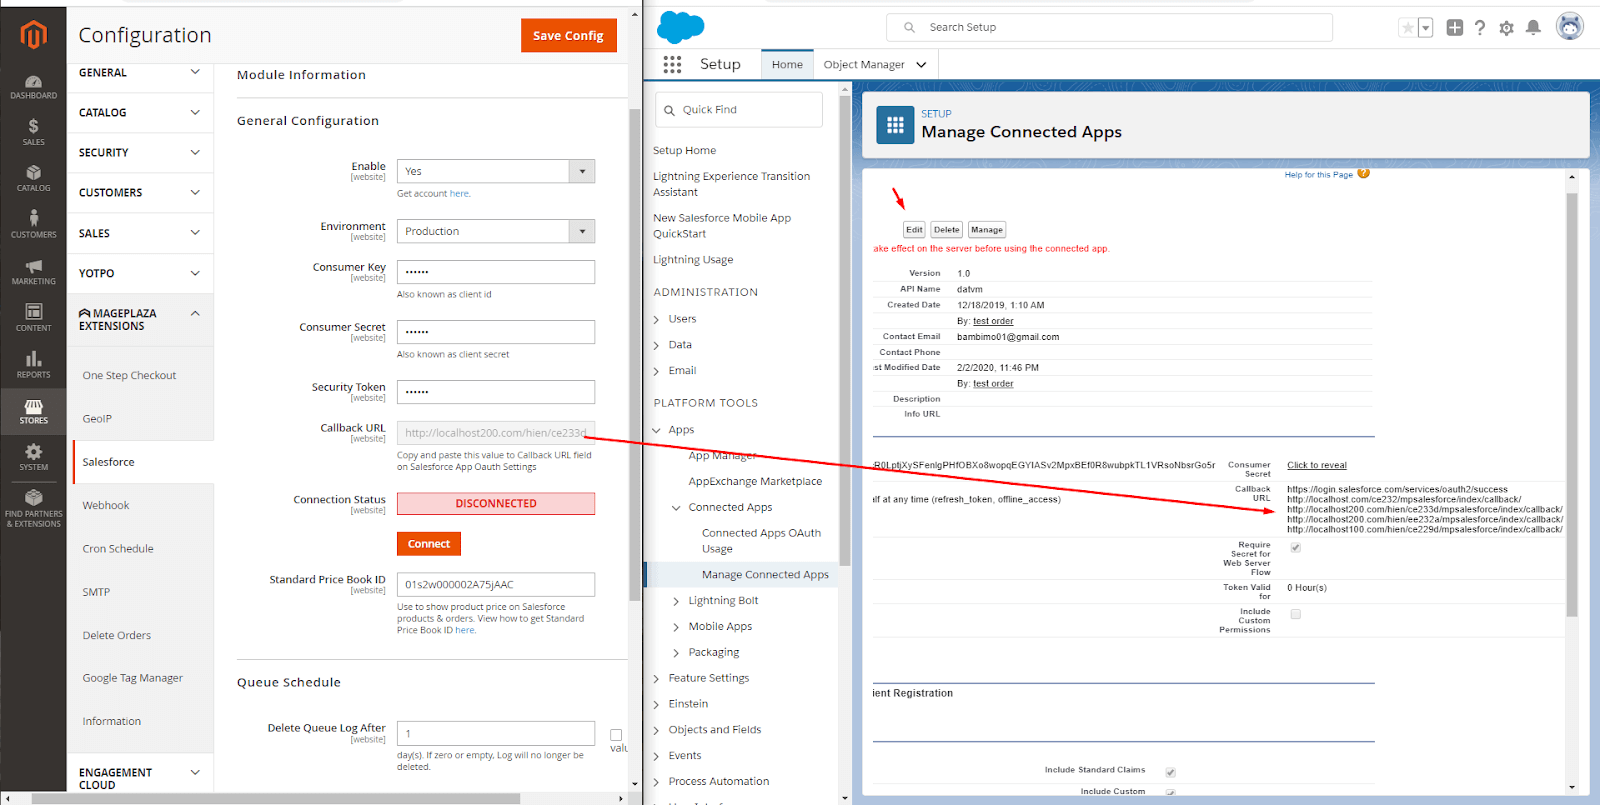Open Stores icon in Magento sidebar
Viewport: 1600px width, 805px height.
tap(33, 411)
